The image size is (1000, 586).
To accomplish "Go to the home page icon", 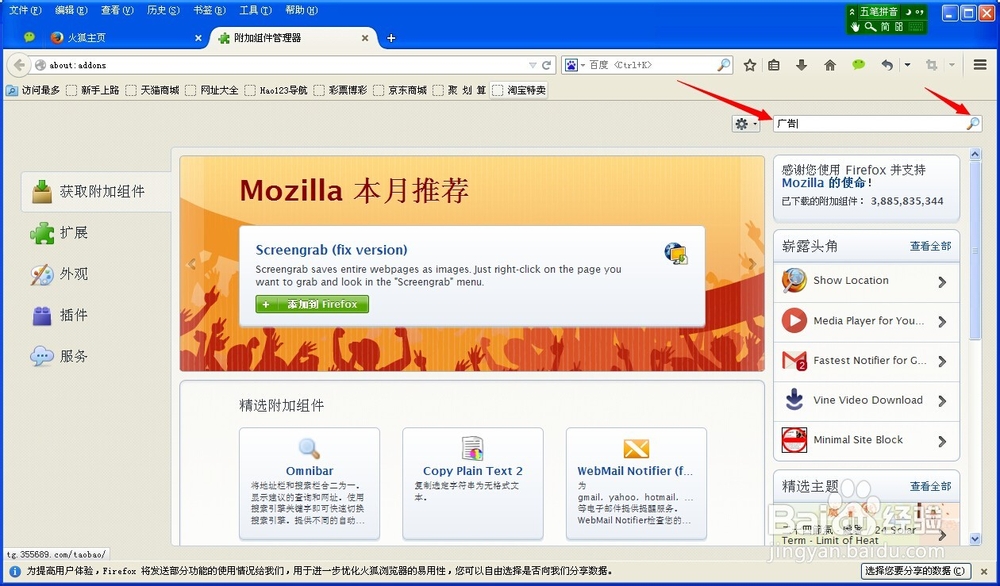I will point(830,65).
